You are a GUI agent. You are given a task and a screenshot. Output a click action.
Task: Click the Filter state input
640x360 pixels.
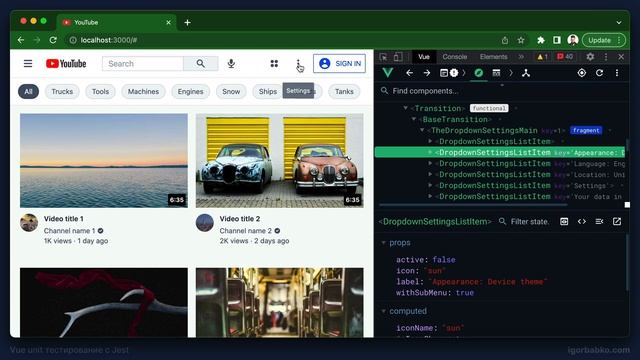(530, 221)
